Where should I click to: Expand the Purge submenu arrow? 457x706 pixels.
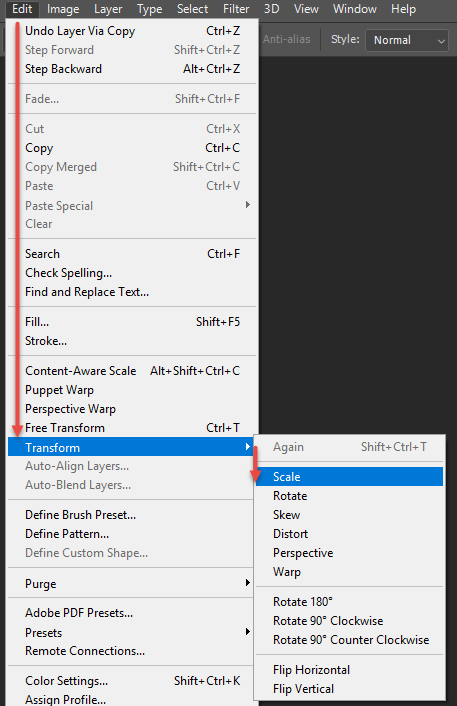click(x=248, y=583)
